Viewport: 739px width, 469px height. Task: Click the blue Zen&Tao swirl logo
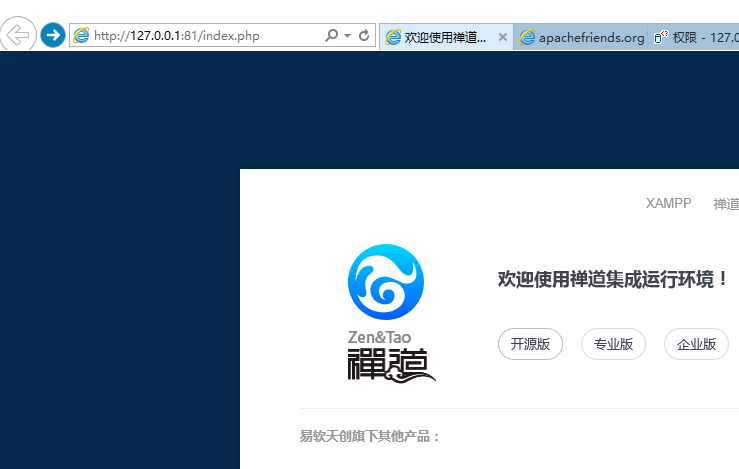(x=386, y=282)
